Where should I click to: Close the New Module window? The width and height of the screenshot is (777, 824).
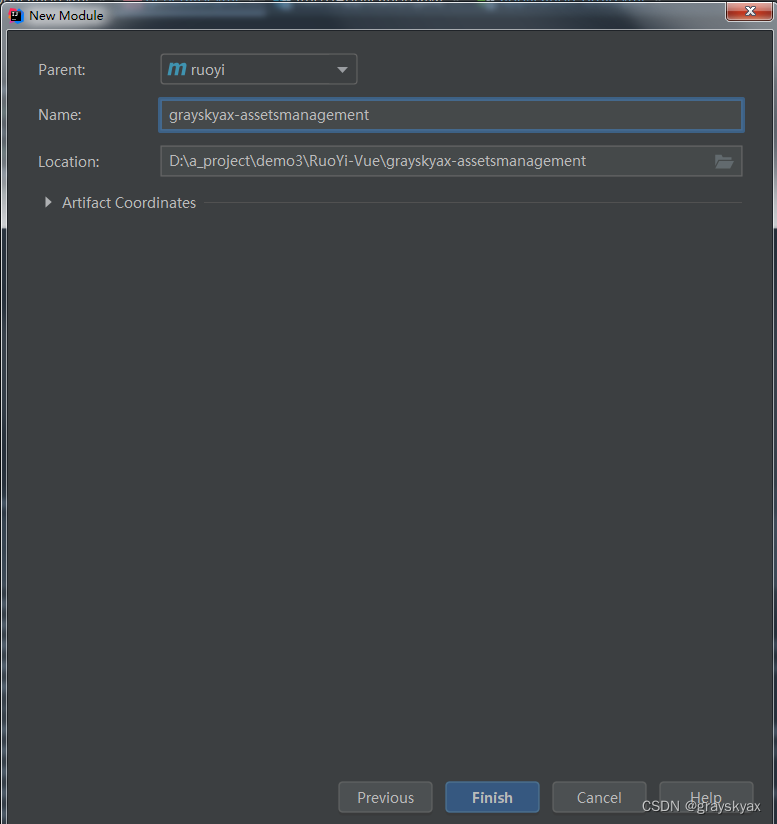point(750,11)
